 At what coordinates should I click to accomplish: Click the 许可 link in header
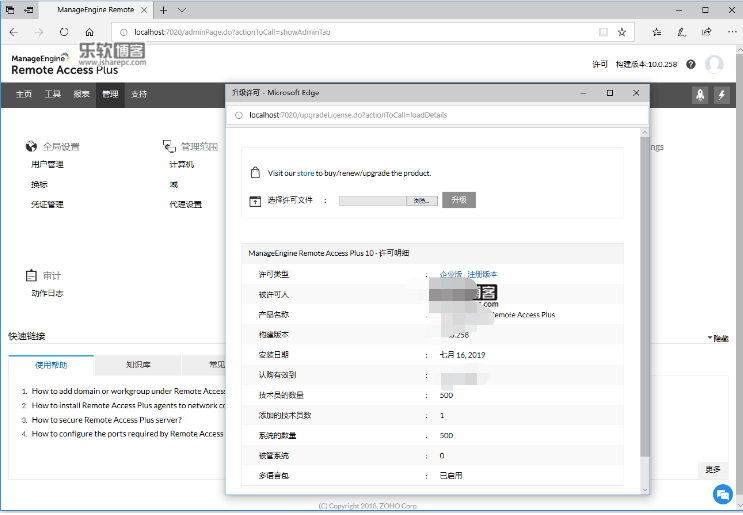click(600, 64)
